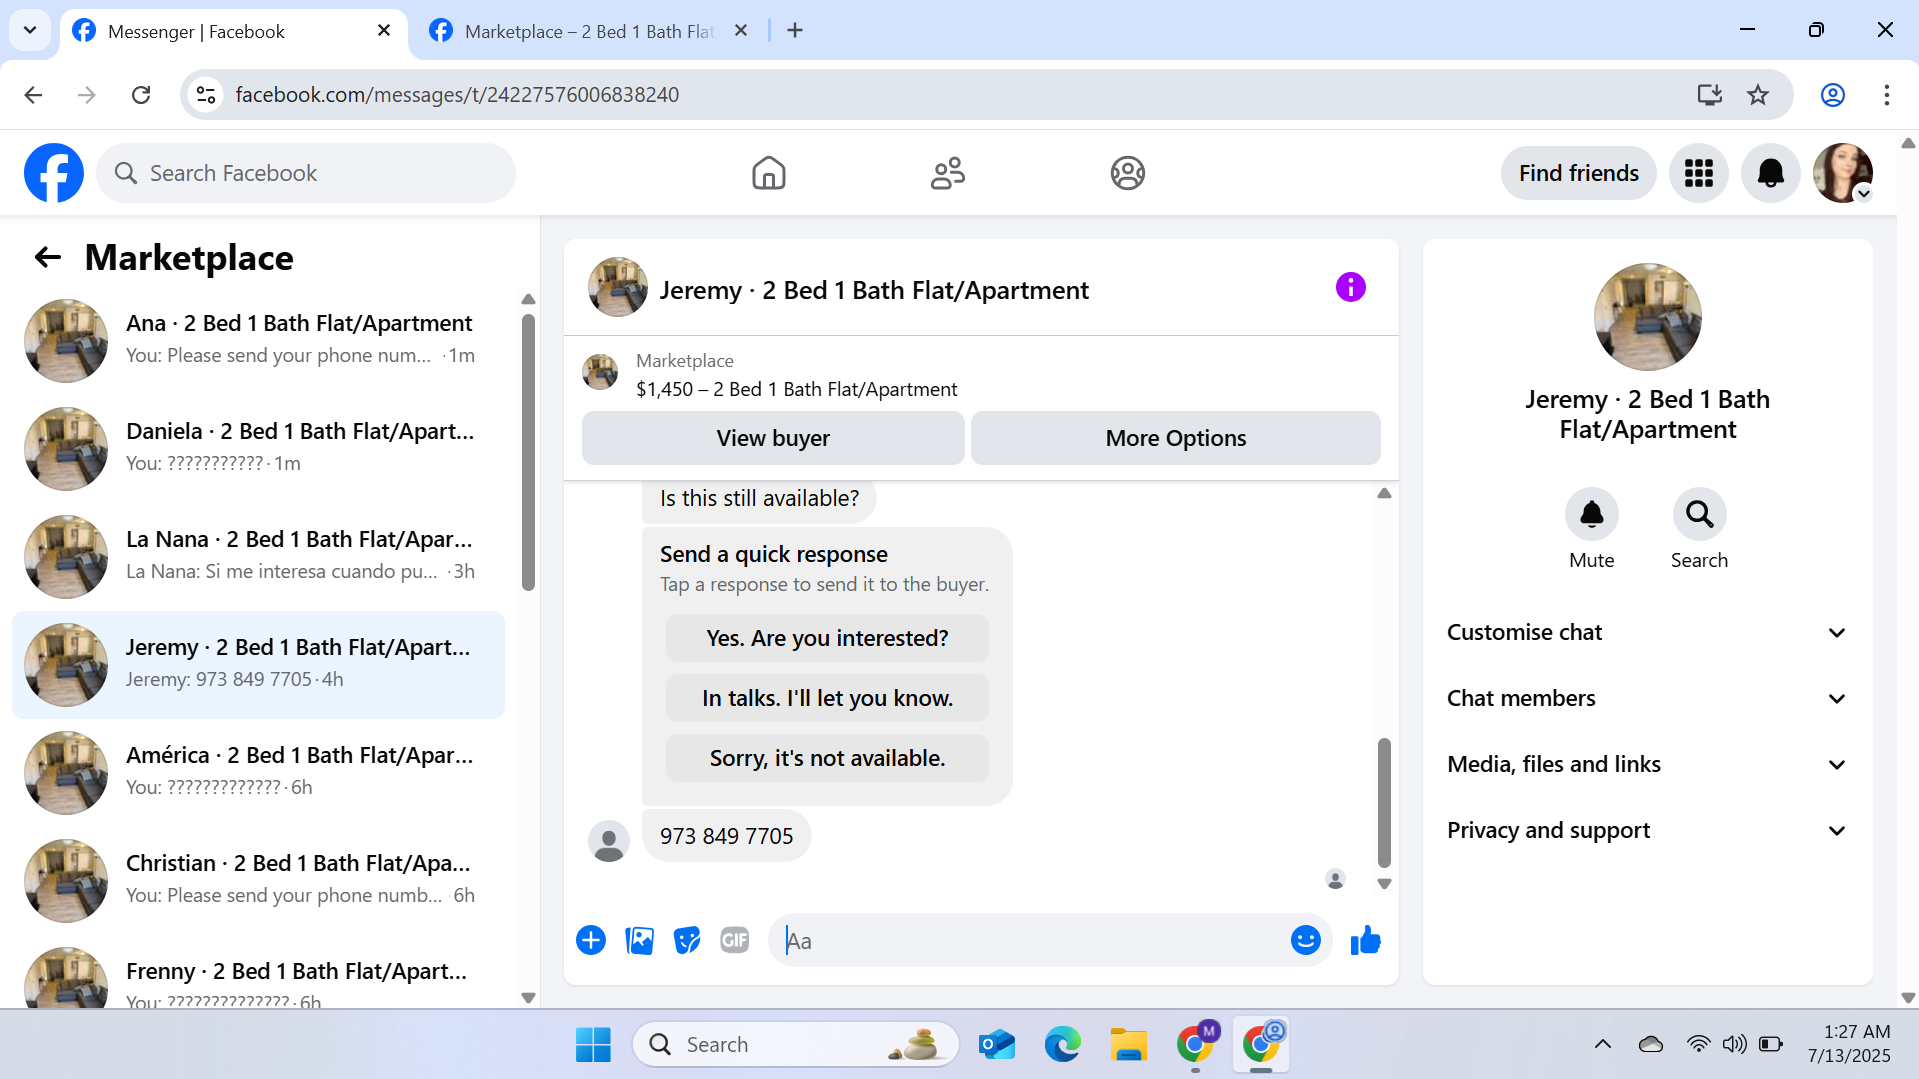Open the Daniela conversation
The height and width of the screenshot is (1079, 1919).
259,448
